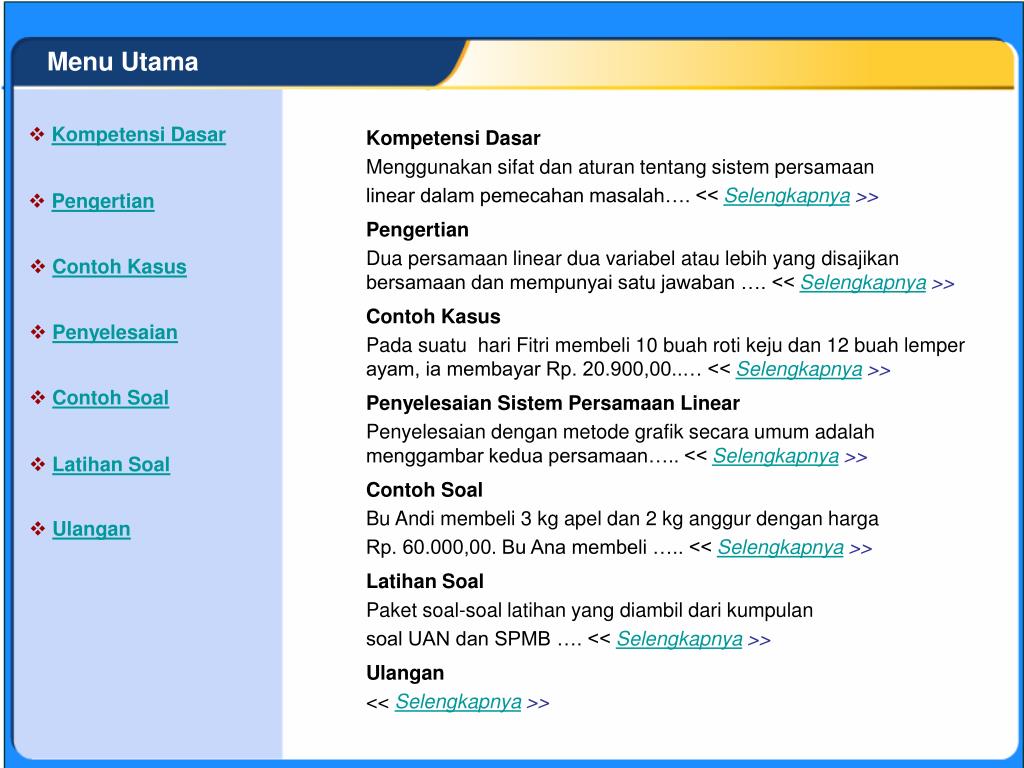The image size is (1024, 768).
Task: Click text line starting Dua persamaan linear
Action: (633, 259)
